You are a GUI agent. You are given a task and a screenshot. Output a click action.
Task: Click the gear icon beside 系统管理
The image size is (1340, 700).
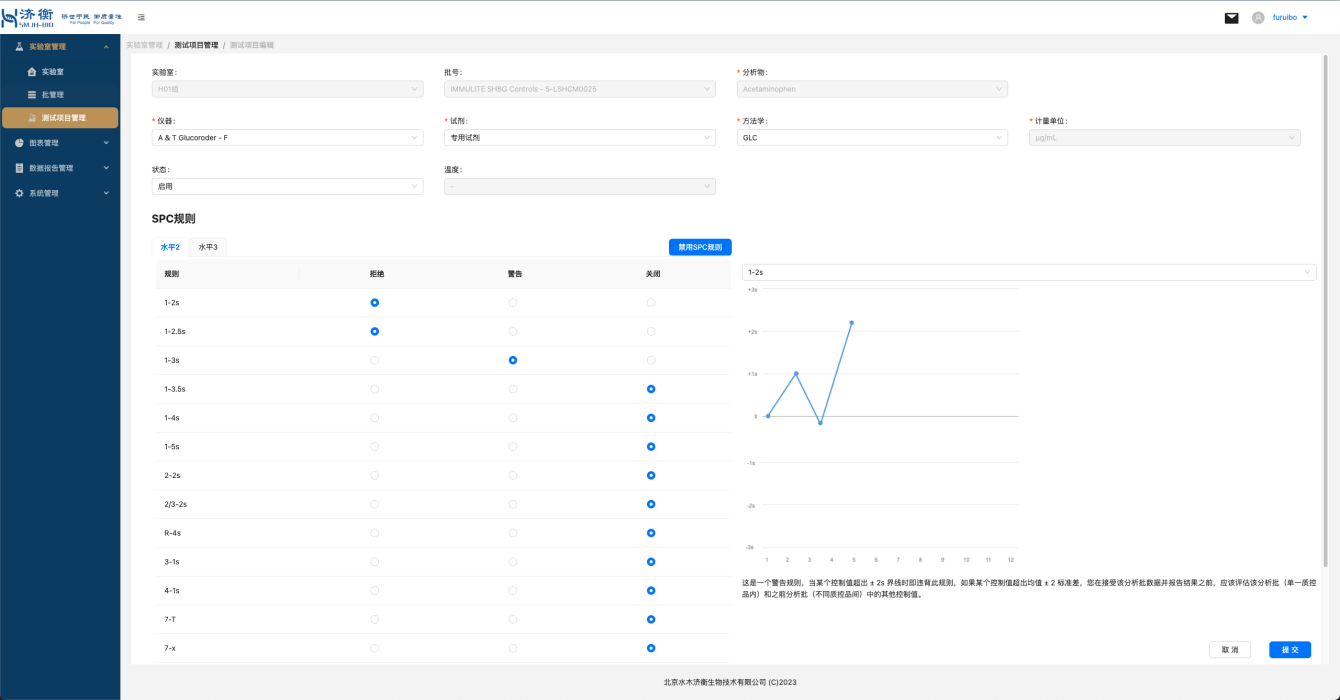[19, 193]
